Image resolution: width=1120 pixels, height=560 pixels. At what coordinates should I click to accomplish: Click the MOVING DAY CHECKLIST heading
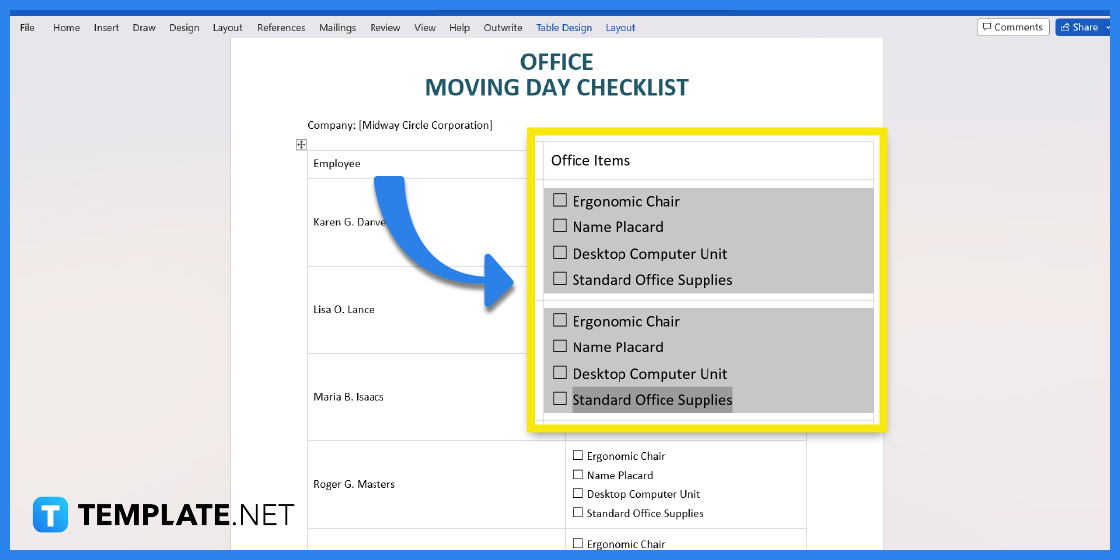[556, 88]
